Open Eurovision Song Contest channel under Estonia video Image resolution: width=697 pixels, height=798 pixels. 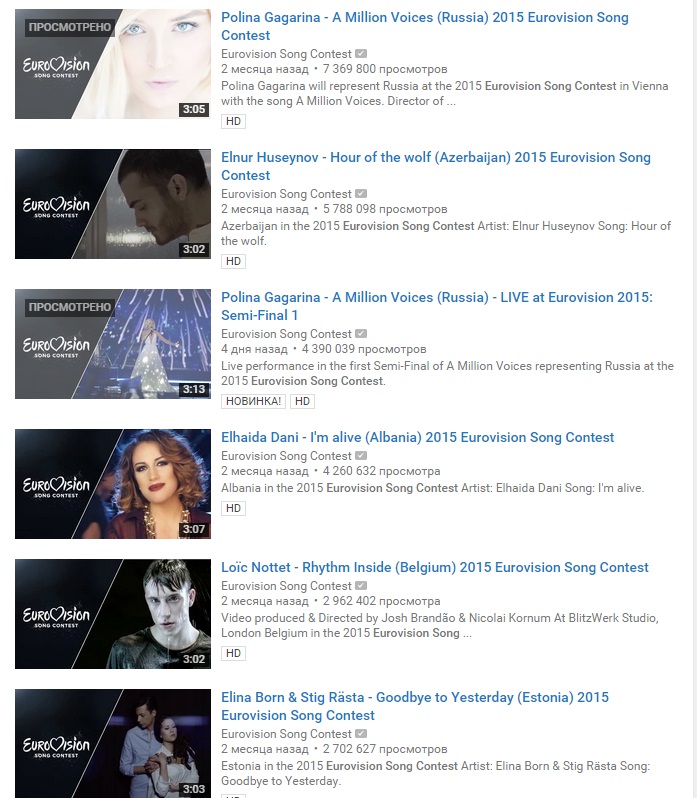[286, 734]
